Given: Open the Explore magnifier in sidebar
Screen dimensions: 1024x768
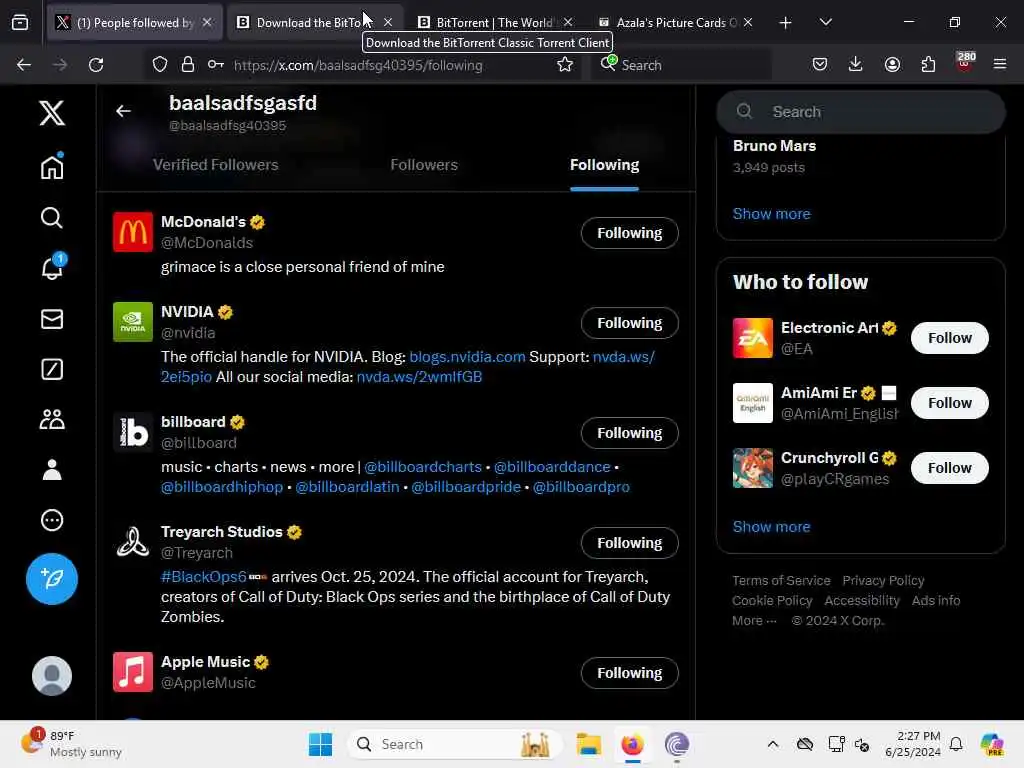Looking at the screenshot, I should point(52,217).
